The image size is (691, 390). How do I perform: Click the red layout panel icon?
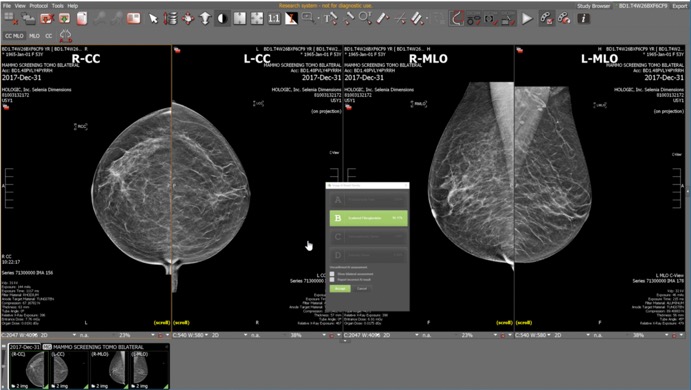tap(133, 19)
